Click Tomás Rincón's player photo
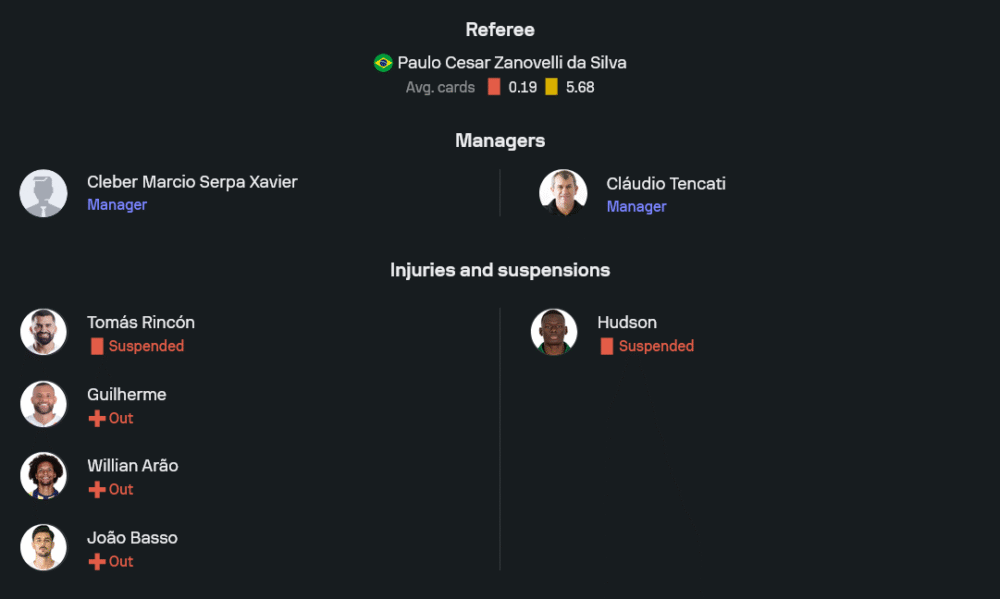The image size is (1000, 599). pos(44,332)
